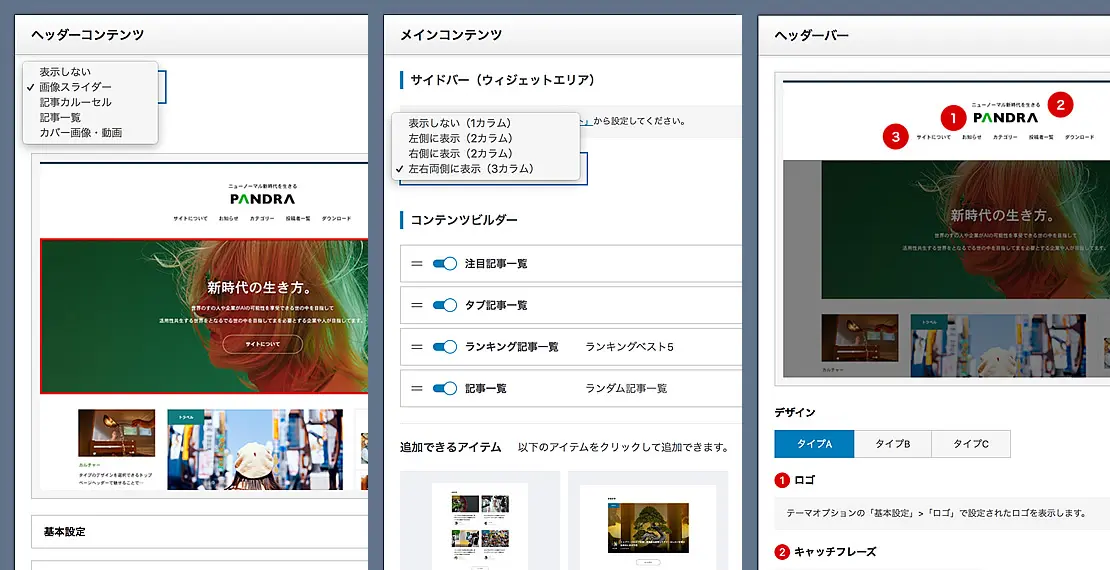The width and height of the screenshot is (1110, 570).
Task: Disable the ランキング記事一覧 switch
Action: 444,347
